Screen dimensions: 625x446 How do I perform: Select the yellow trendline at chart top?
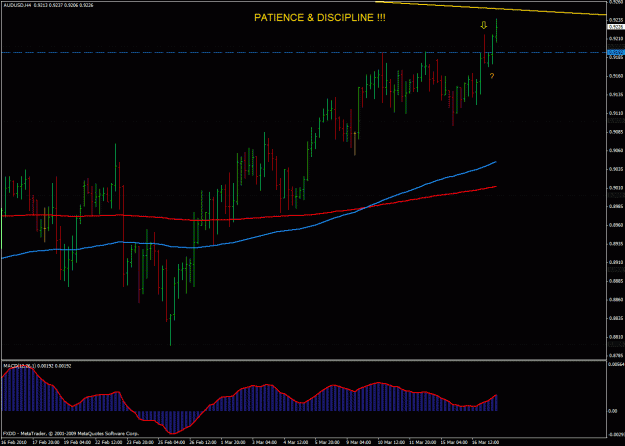pyautogui.click(x=490, y=8)
